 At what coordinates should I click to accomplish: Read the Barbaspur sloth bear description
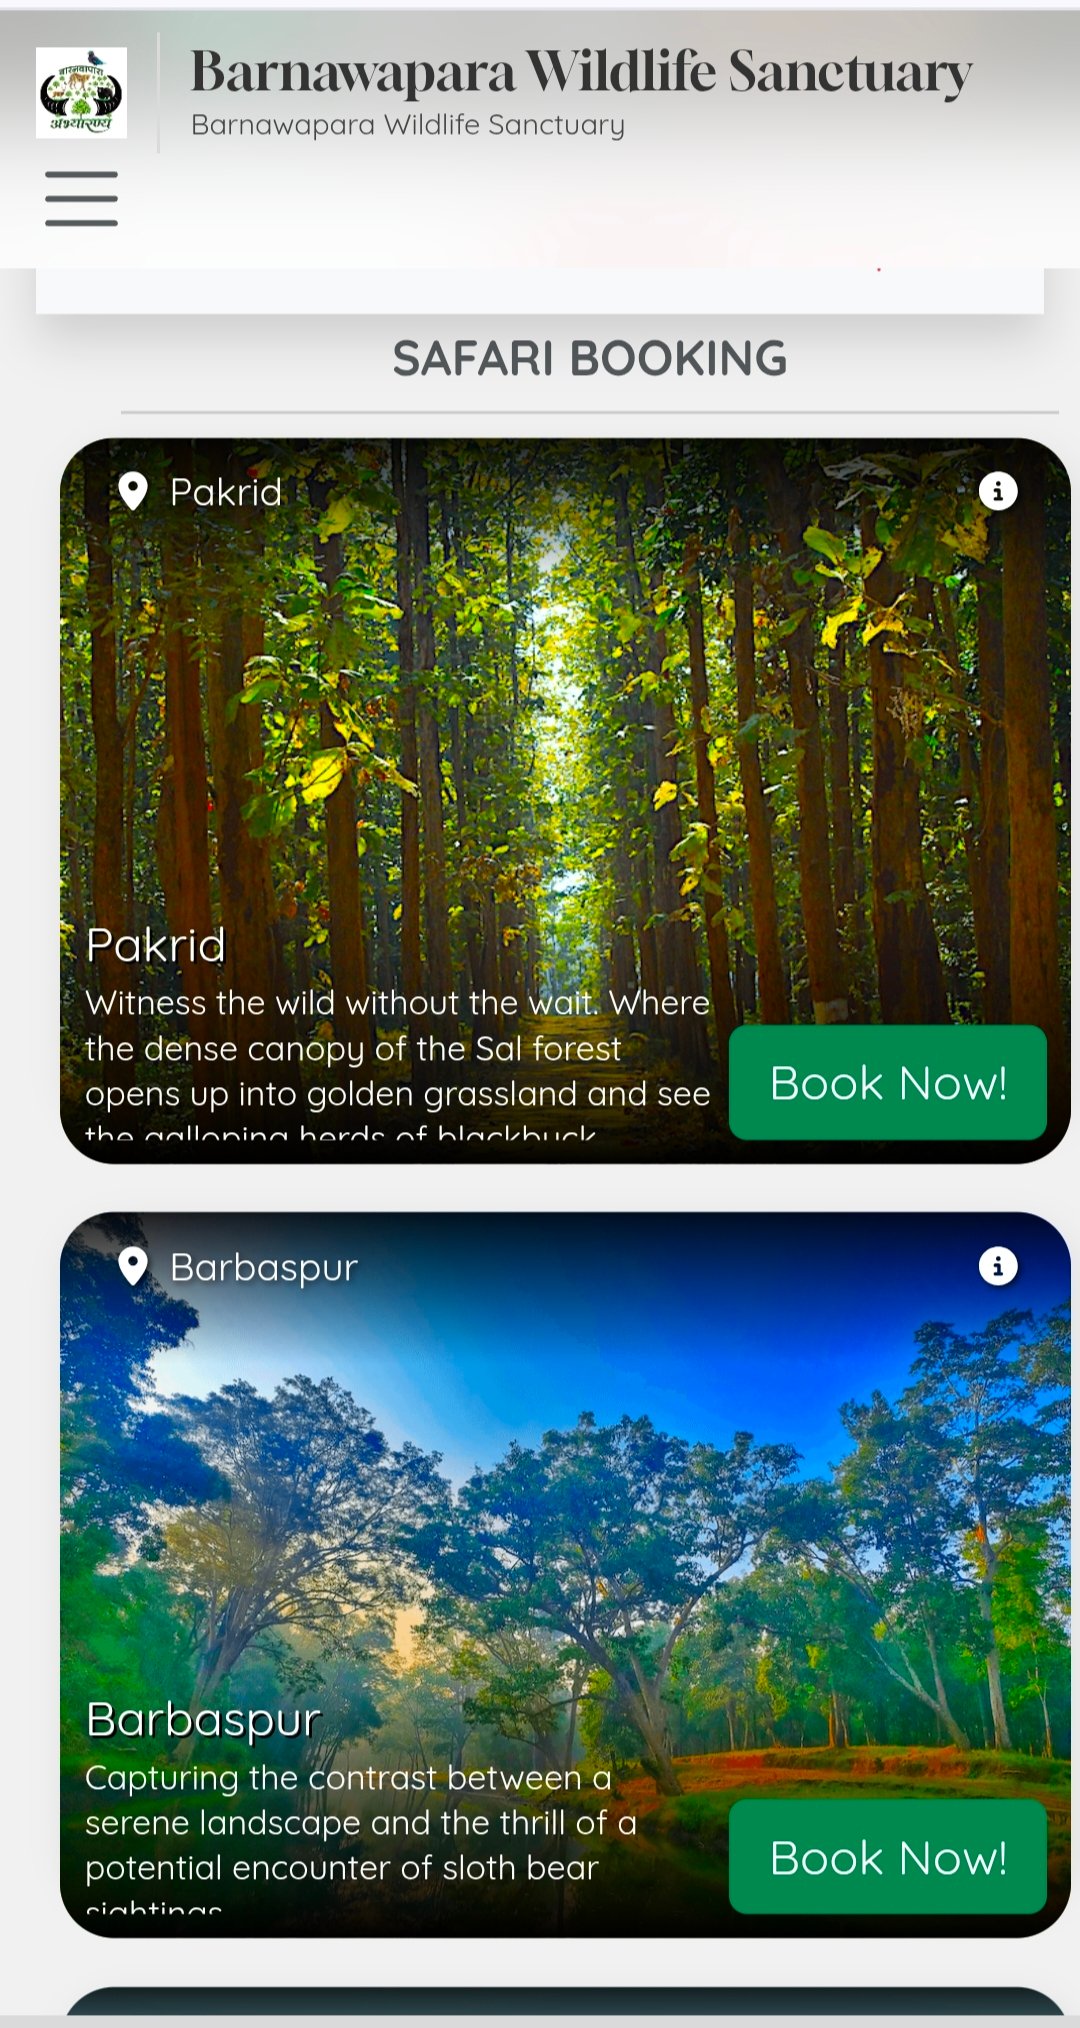pos(361,1842)
